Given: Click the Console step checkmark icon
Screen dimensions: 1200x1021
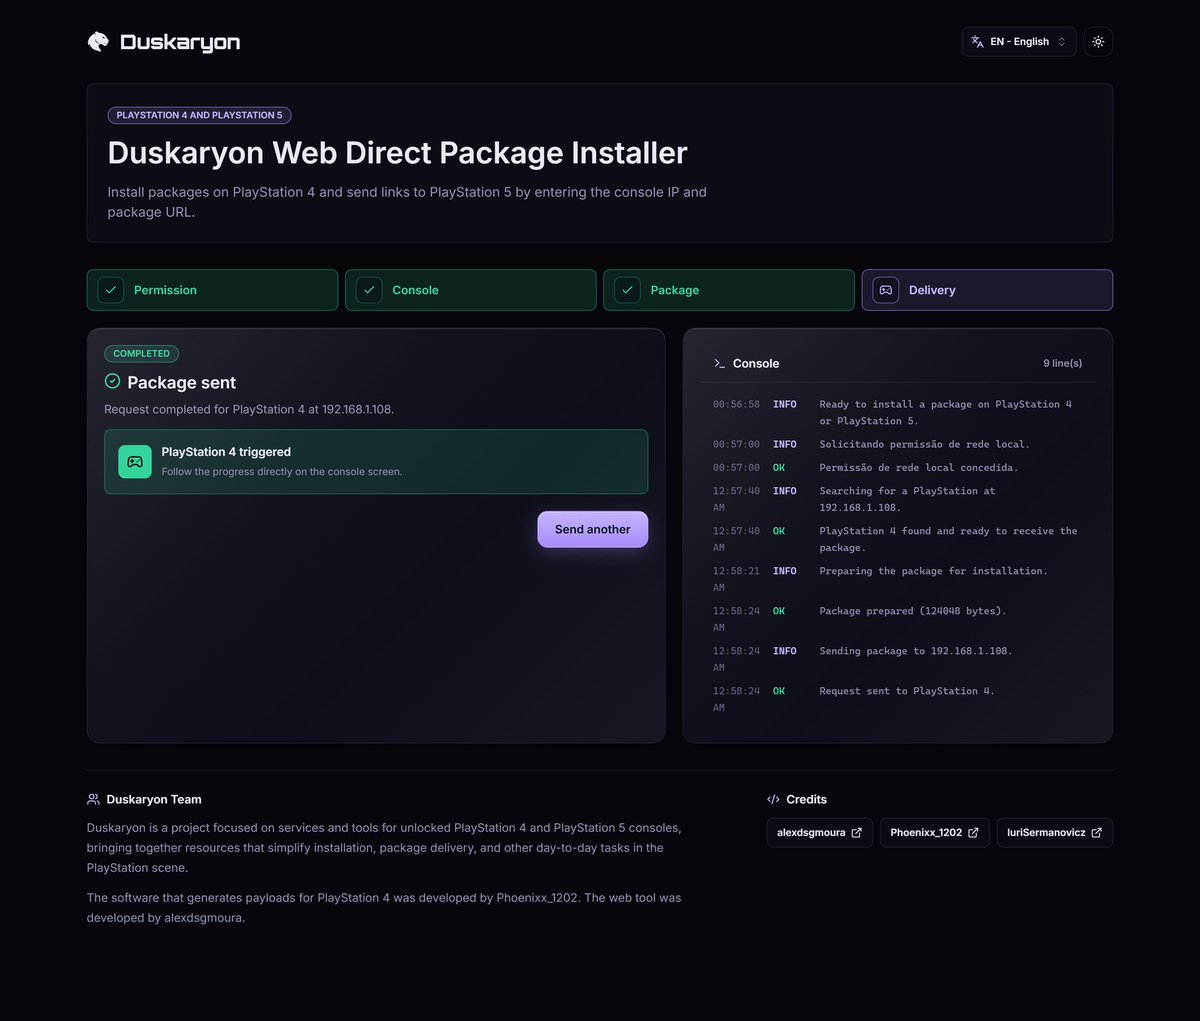Looking at the screenshot, I should [x=369, y=290].
